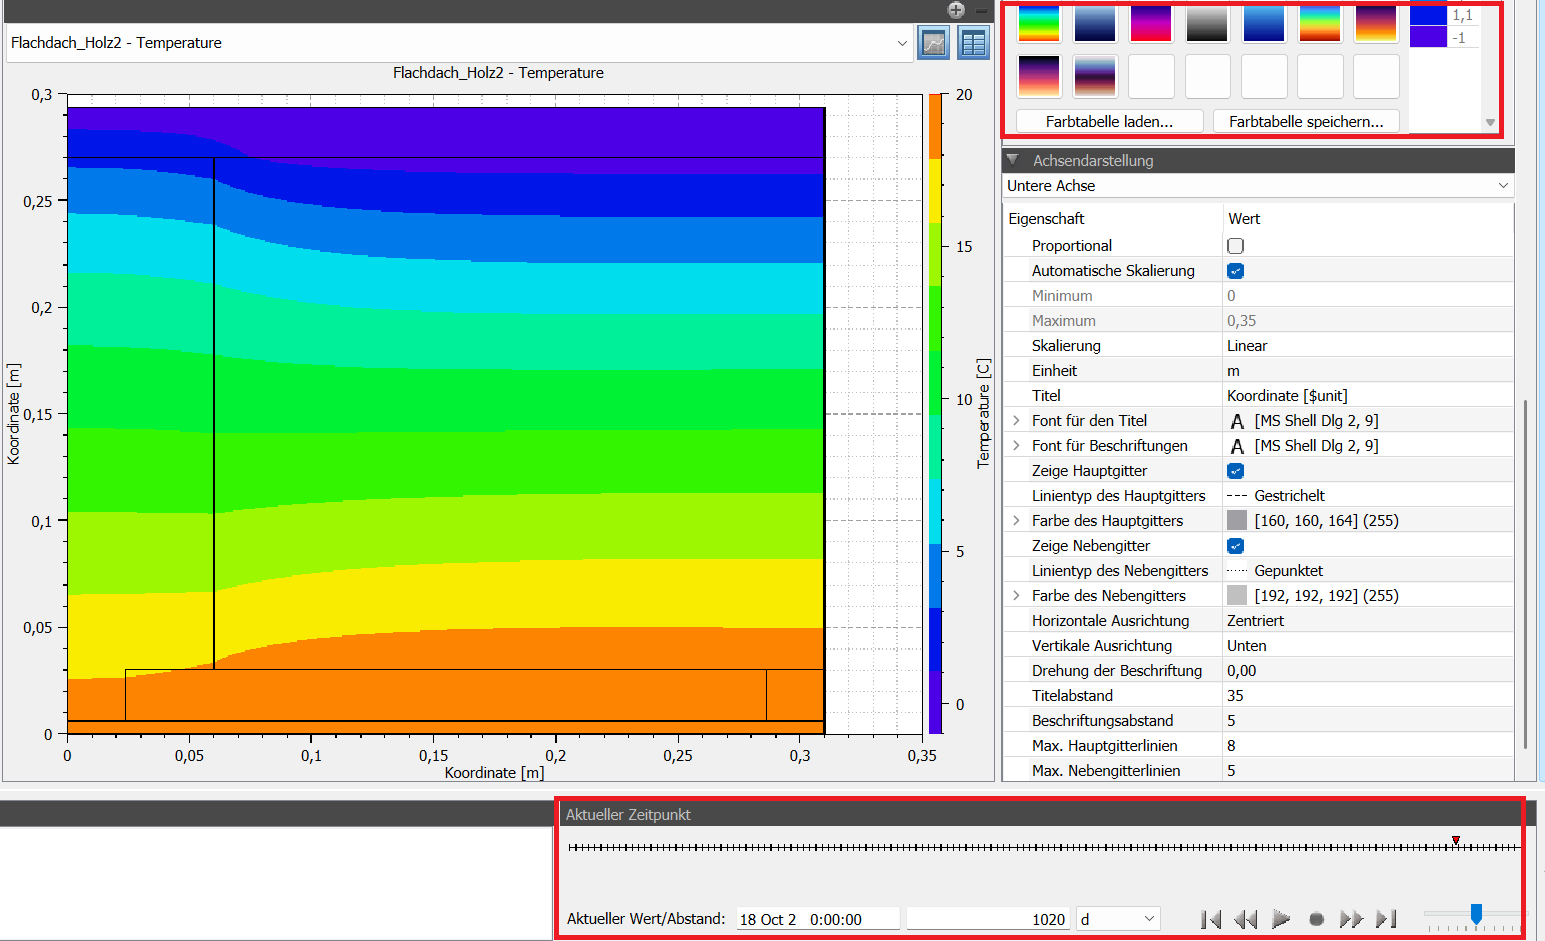Jump to the last time step
This screenshot has width=1545, height=941.
pos(1386,919)
